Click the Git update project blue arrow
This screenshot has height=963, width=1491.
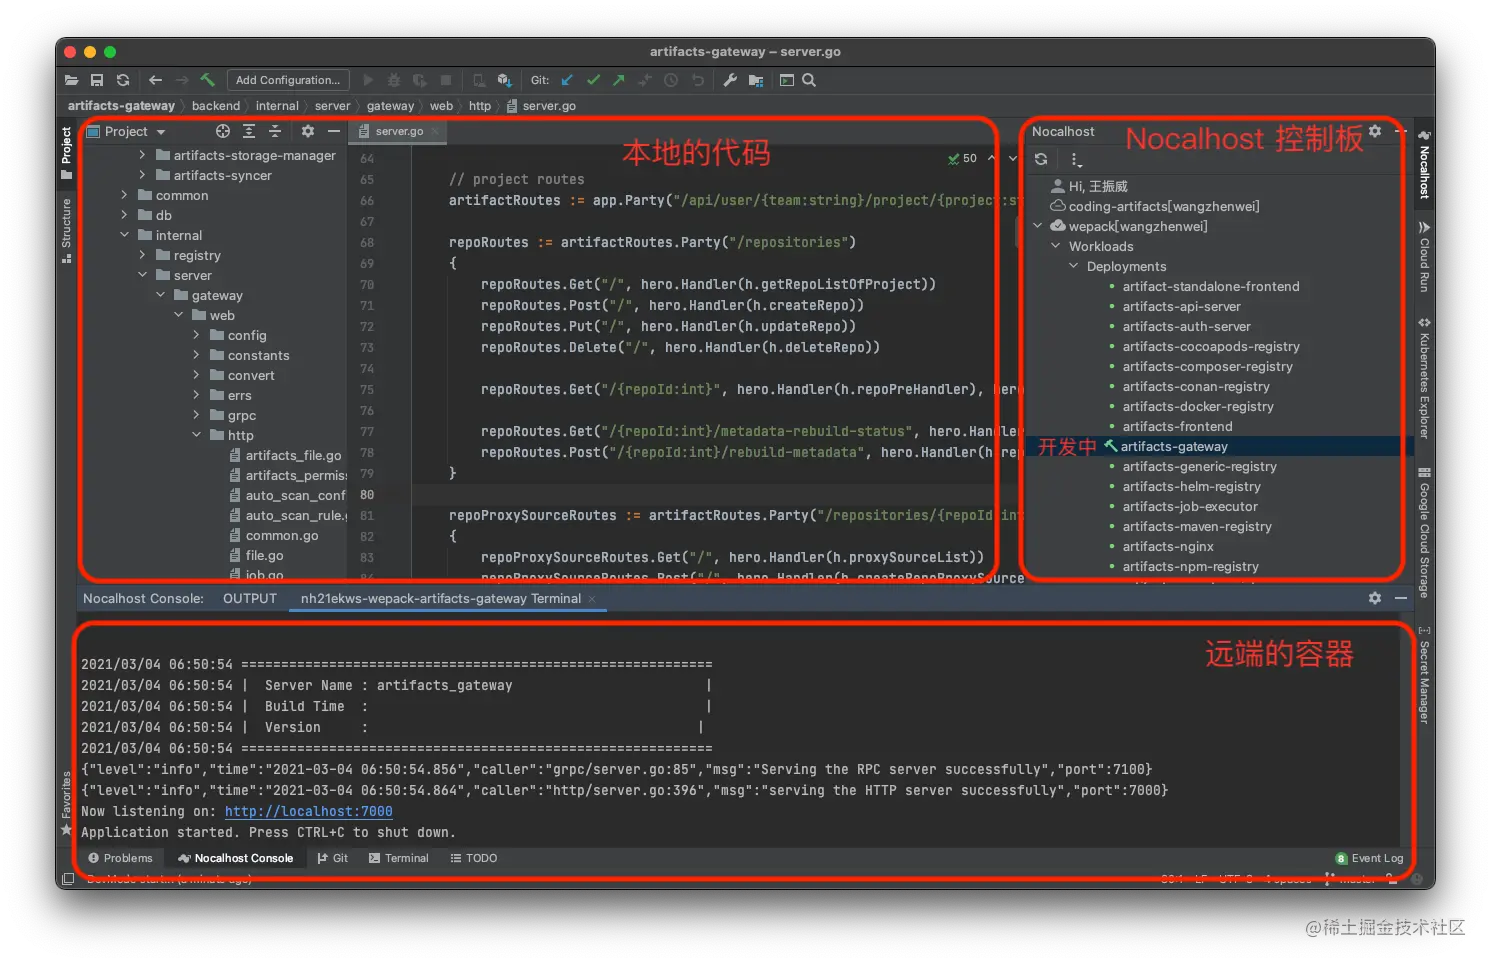click(567, 80)
